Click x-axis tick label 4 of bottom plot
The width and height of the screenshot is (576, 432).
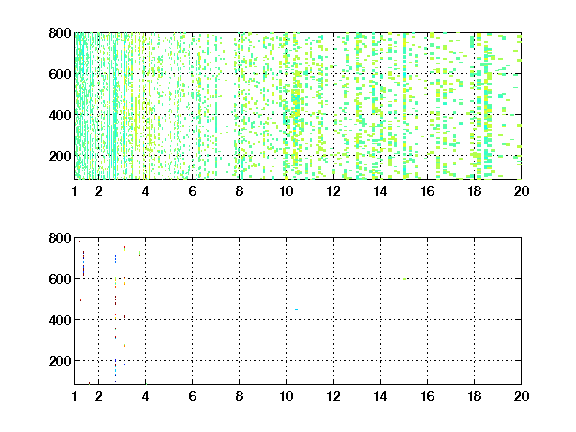[x=145, y=396]
